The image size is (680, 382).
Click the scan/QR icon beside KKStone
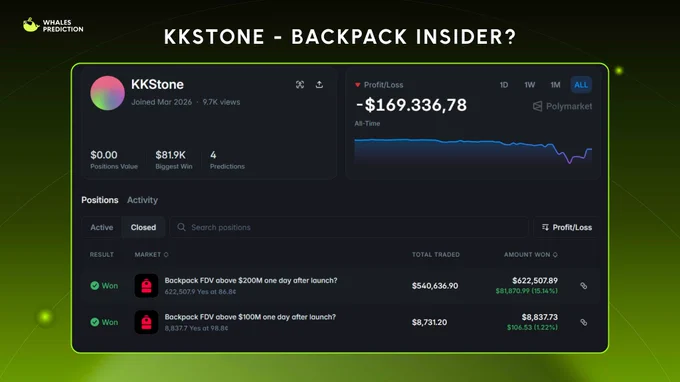(x=300, y=85)
